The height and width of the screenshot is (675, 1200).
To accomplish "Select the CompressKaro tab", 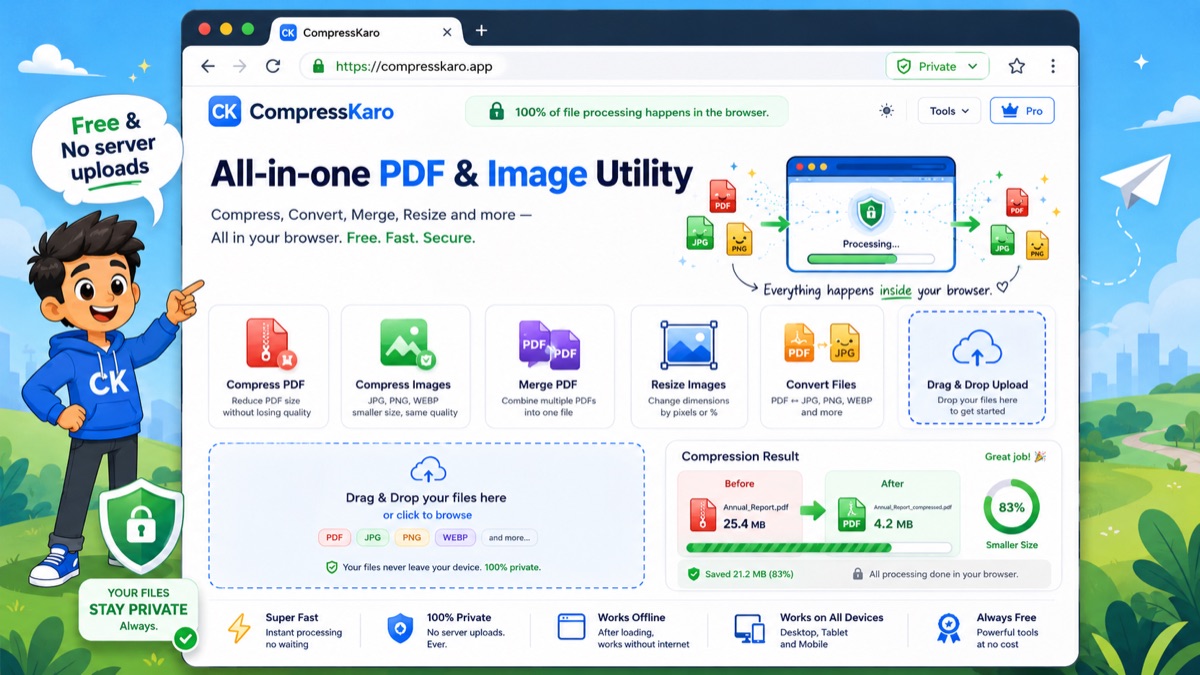I will coord(367,32).
